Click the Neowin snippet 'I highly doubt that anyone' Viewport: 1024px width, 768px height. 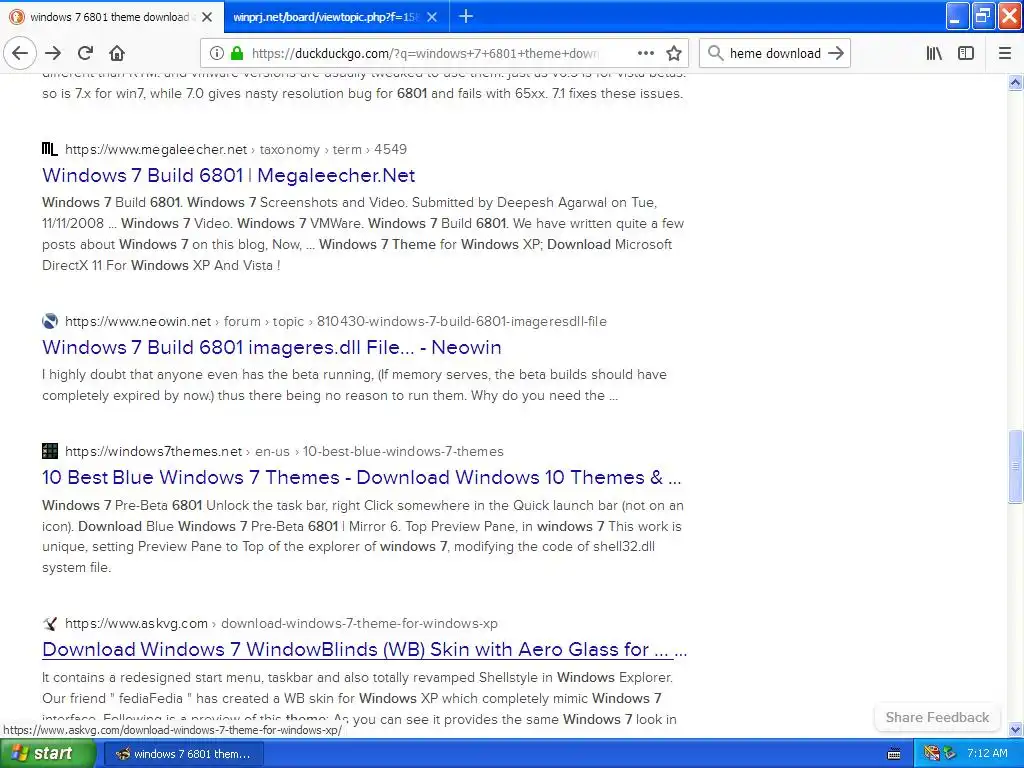coord(355,385)
